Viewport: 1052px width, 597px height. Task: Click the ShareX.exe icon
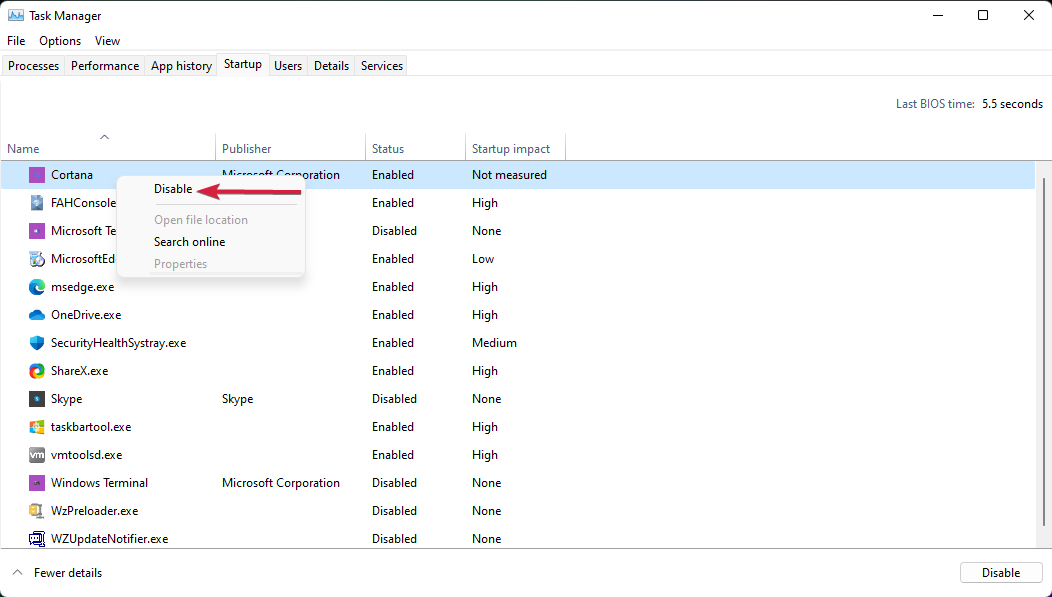(x=37, y=371)
